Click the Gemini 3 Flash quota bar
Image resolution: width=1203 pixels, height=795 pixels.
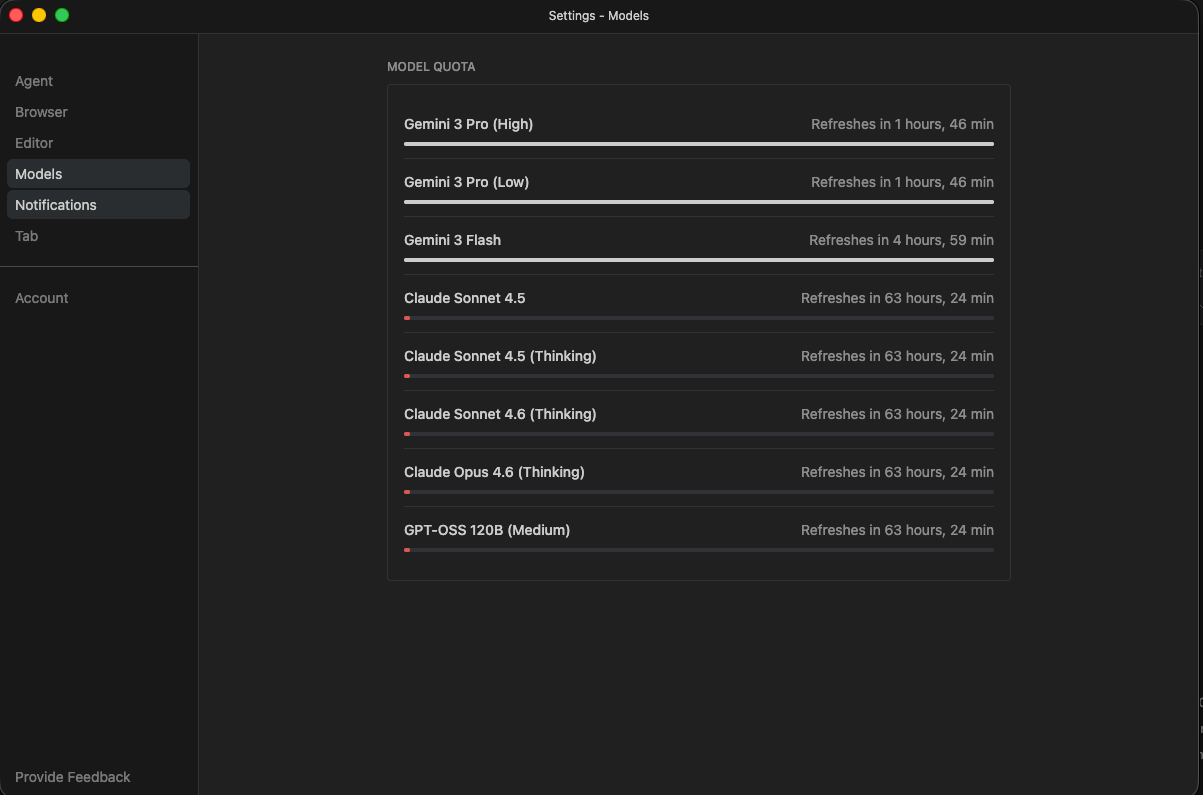(699, 260)
